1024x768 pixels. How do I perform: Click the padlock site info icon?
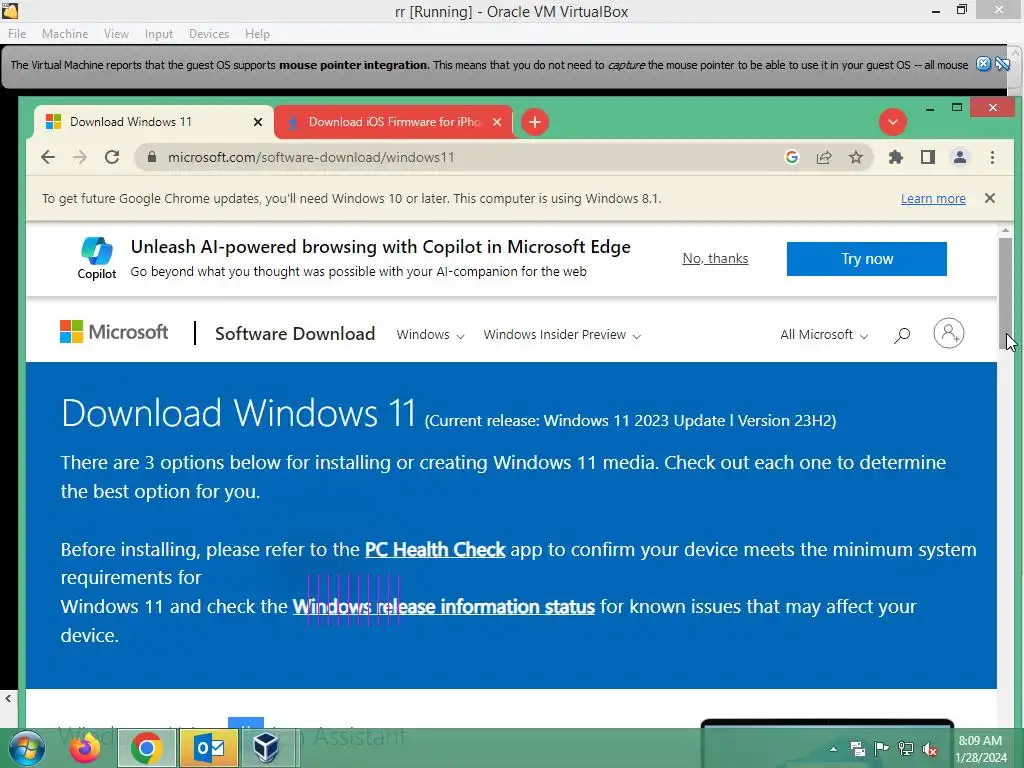pos(152,157)
